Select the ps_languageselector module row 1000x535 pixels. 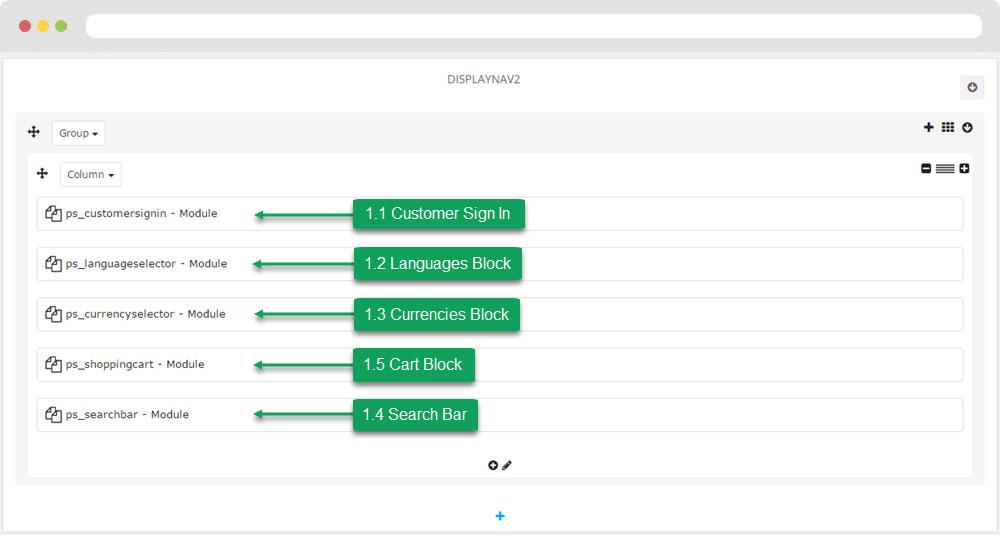(x=499, y=264)
